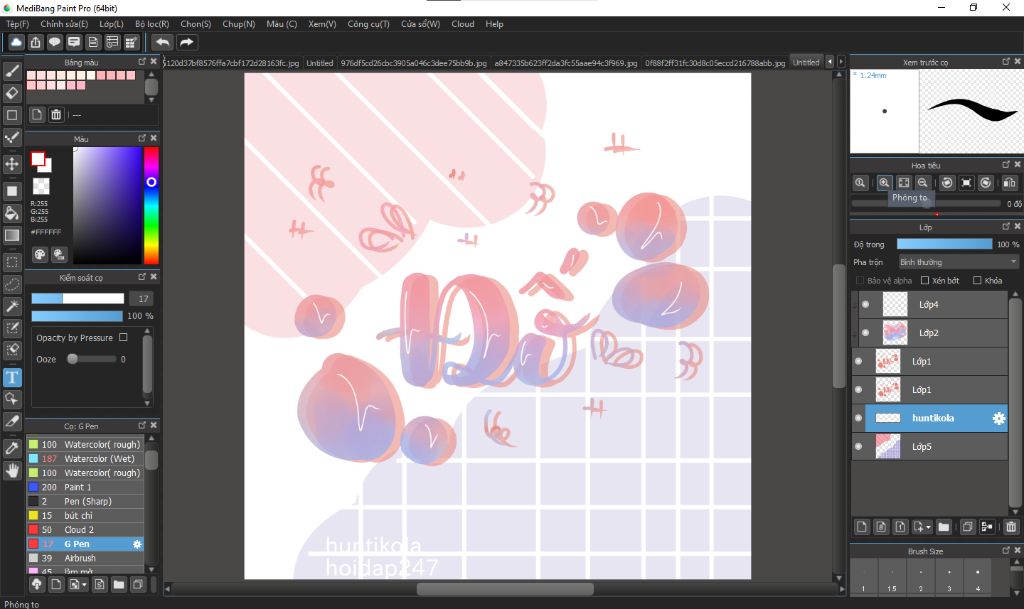Hide the huntikola layer
This screenshot has width=1024, height=609.
[858, 418]
